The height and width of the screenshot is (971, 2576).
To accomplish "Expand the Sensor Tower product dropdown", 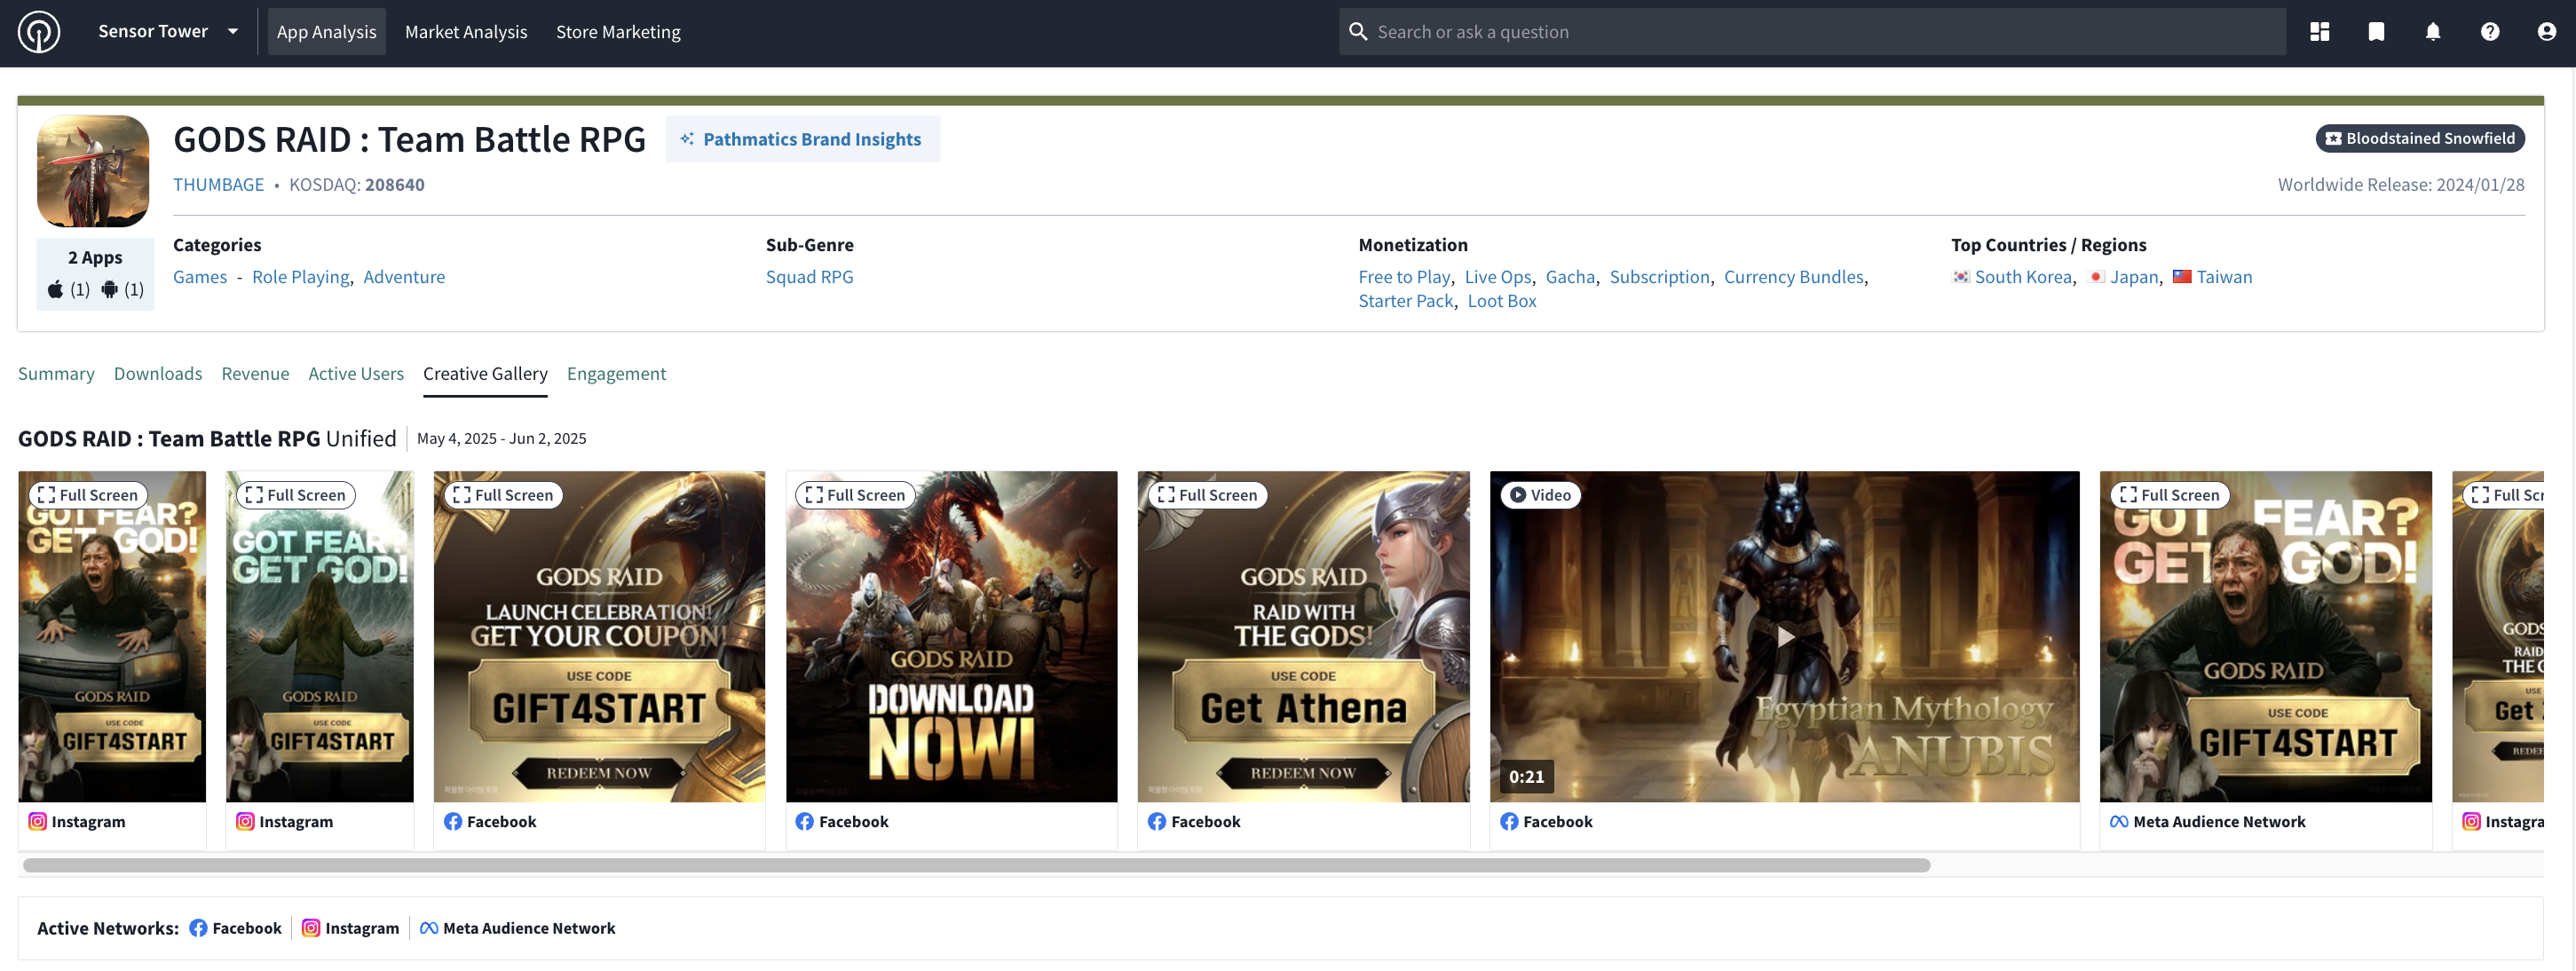I will click(x=233, y=32).
